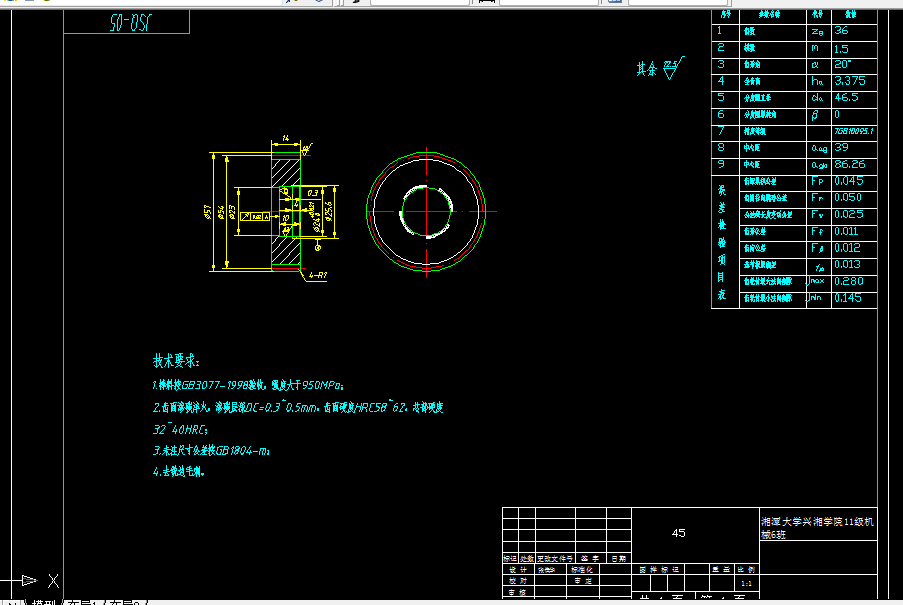Select the 14 width dimension text

(x=286, y=138)
